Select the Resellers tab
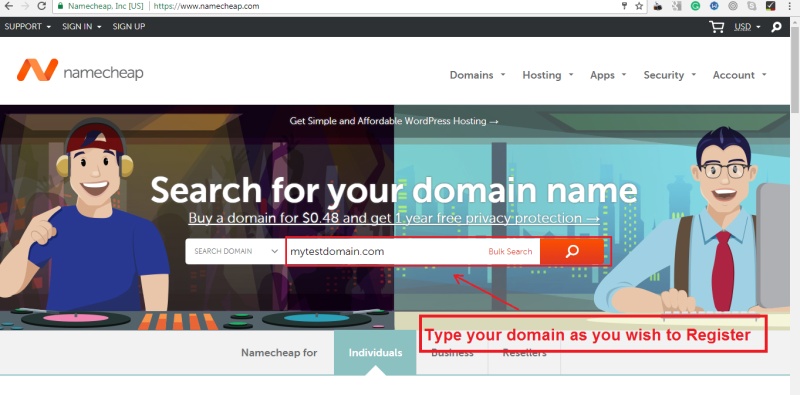Viewport: 800px width, 395px height. click(x=524, y=353)
